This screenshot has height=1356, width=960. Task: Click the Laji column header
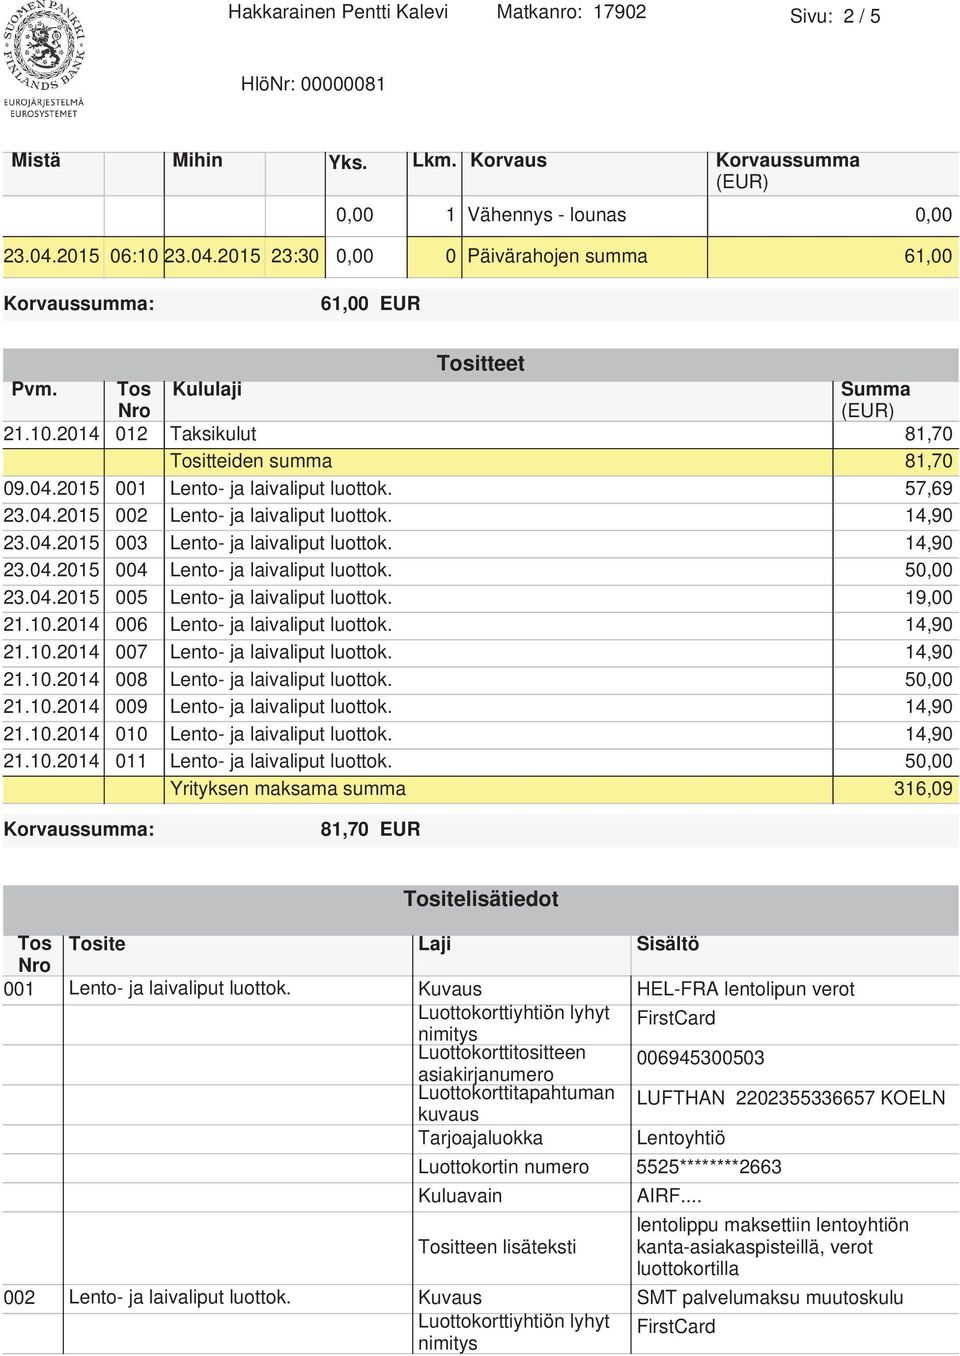pyautogui.click(x=434, y=944)
